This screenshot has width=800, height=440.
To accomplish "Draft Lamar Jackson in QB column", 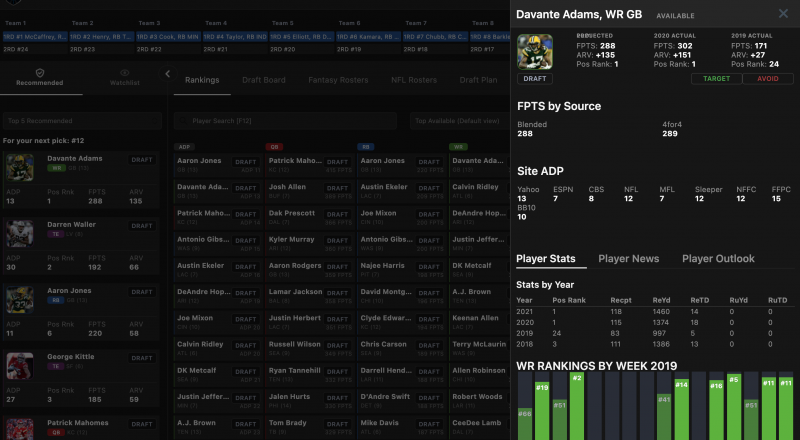I will point(337,293).
